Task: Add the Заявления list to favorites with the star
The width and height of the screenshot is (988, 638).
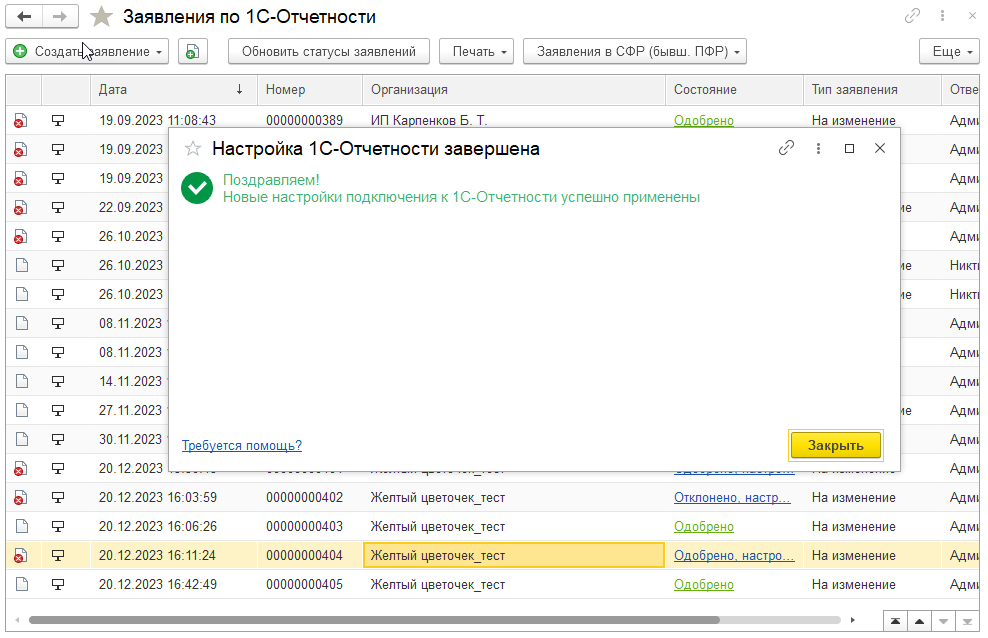Action: coord(101,17)
